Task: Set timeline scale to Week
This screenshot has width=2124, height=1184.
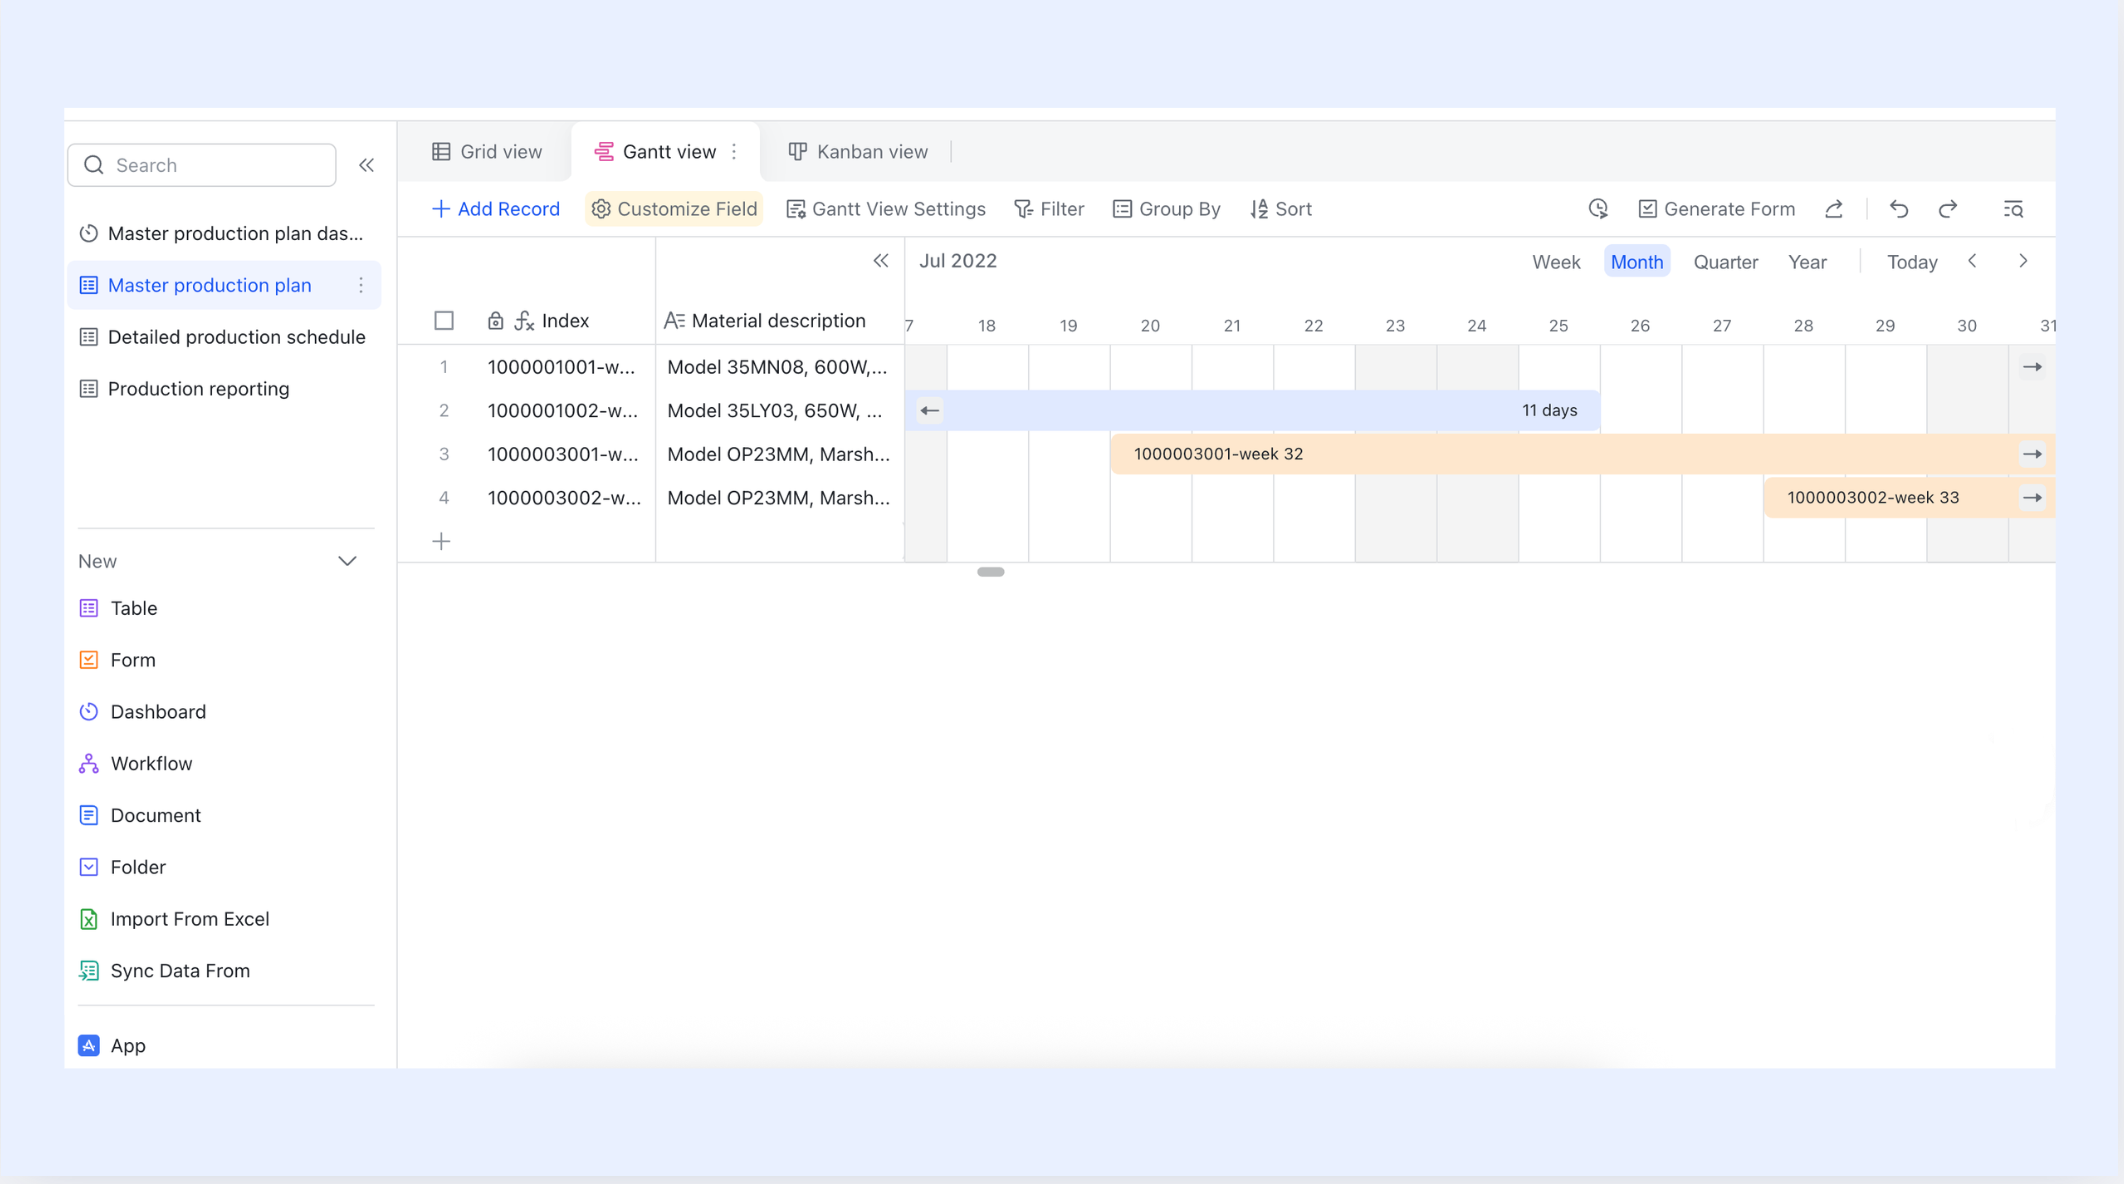Action: [x=1556, y=262]
